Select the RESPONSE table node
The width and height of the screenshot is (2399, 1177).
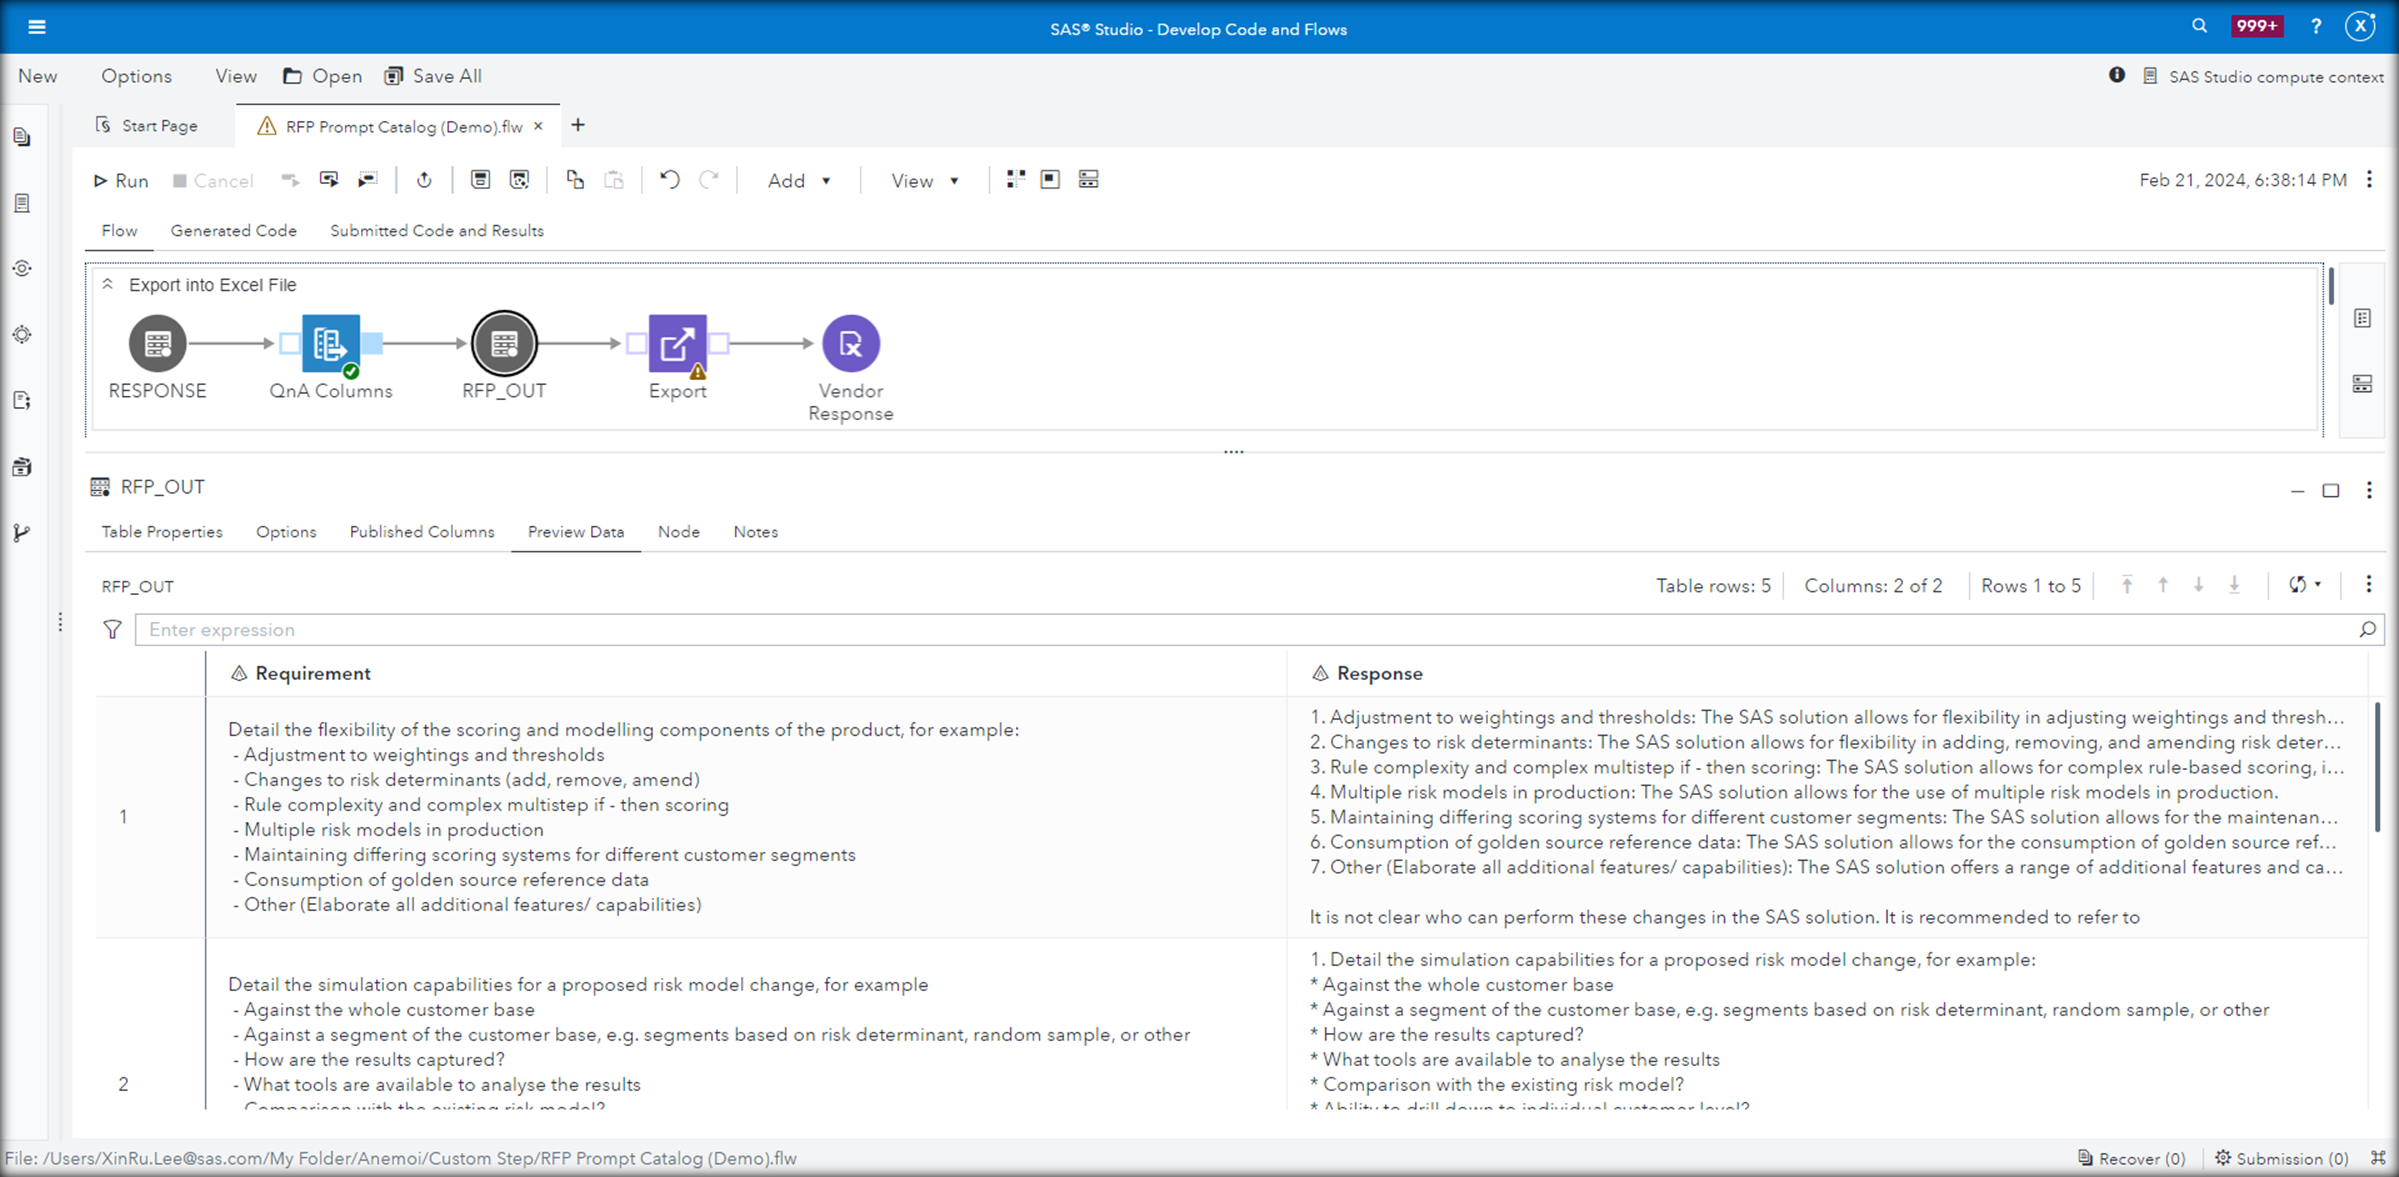pyautogui.click(x=157, y=343)
